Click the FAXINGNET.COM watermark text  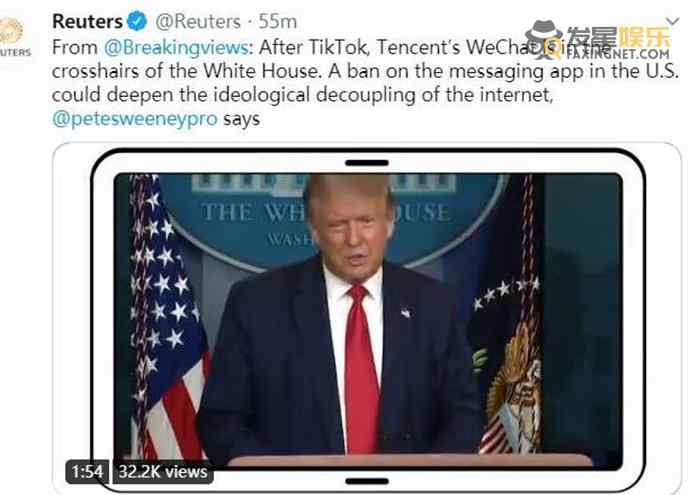click(x=618, y=54)
